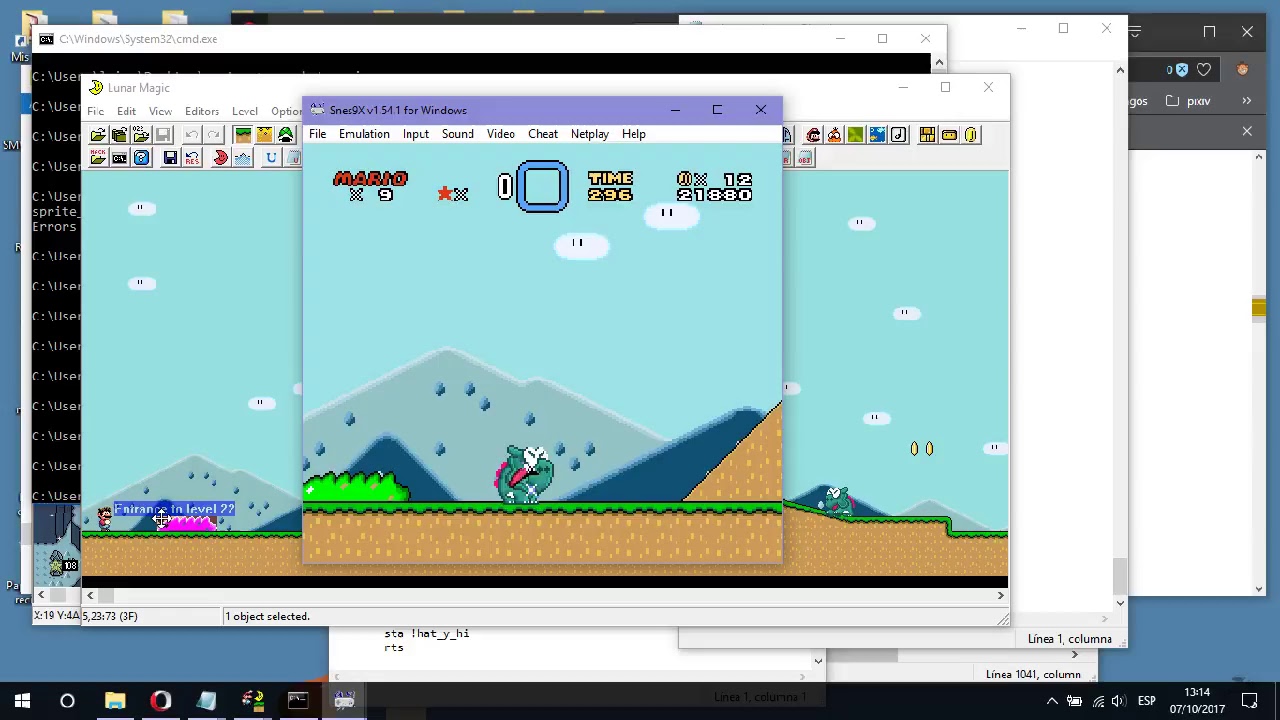
Task: Open the Editors menu in Lunar Magic
Action: click(x=202, y=111)
